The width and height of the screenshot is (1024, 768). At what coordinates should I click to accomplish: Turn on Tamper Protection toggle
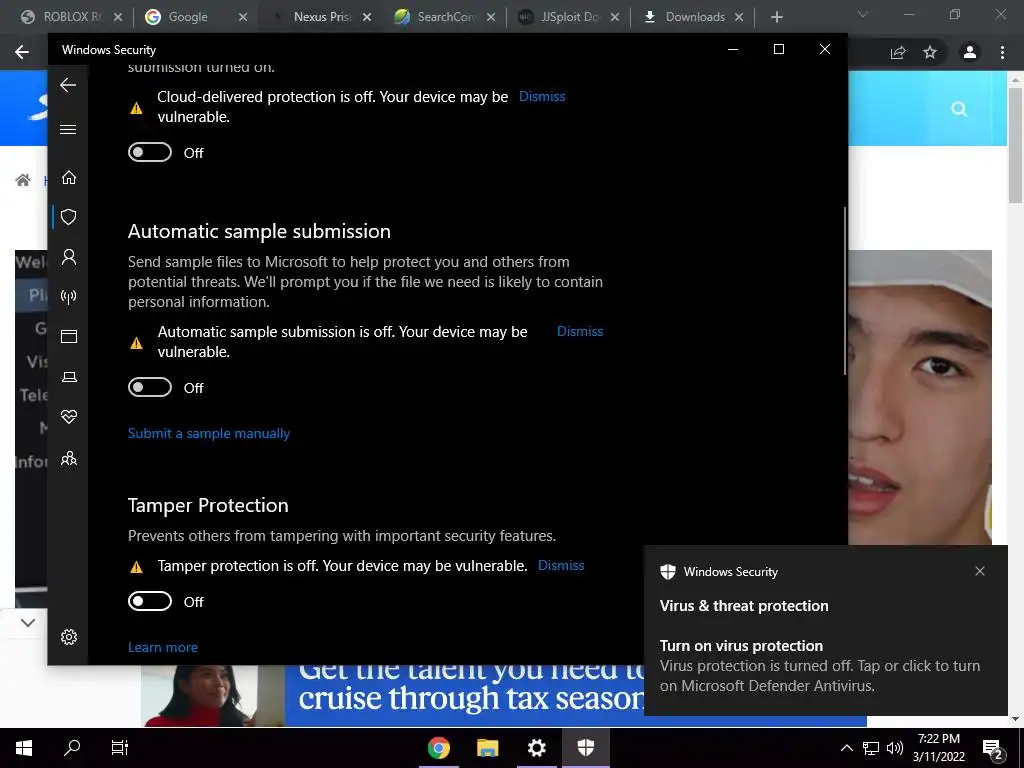(x=150, y=601)
